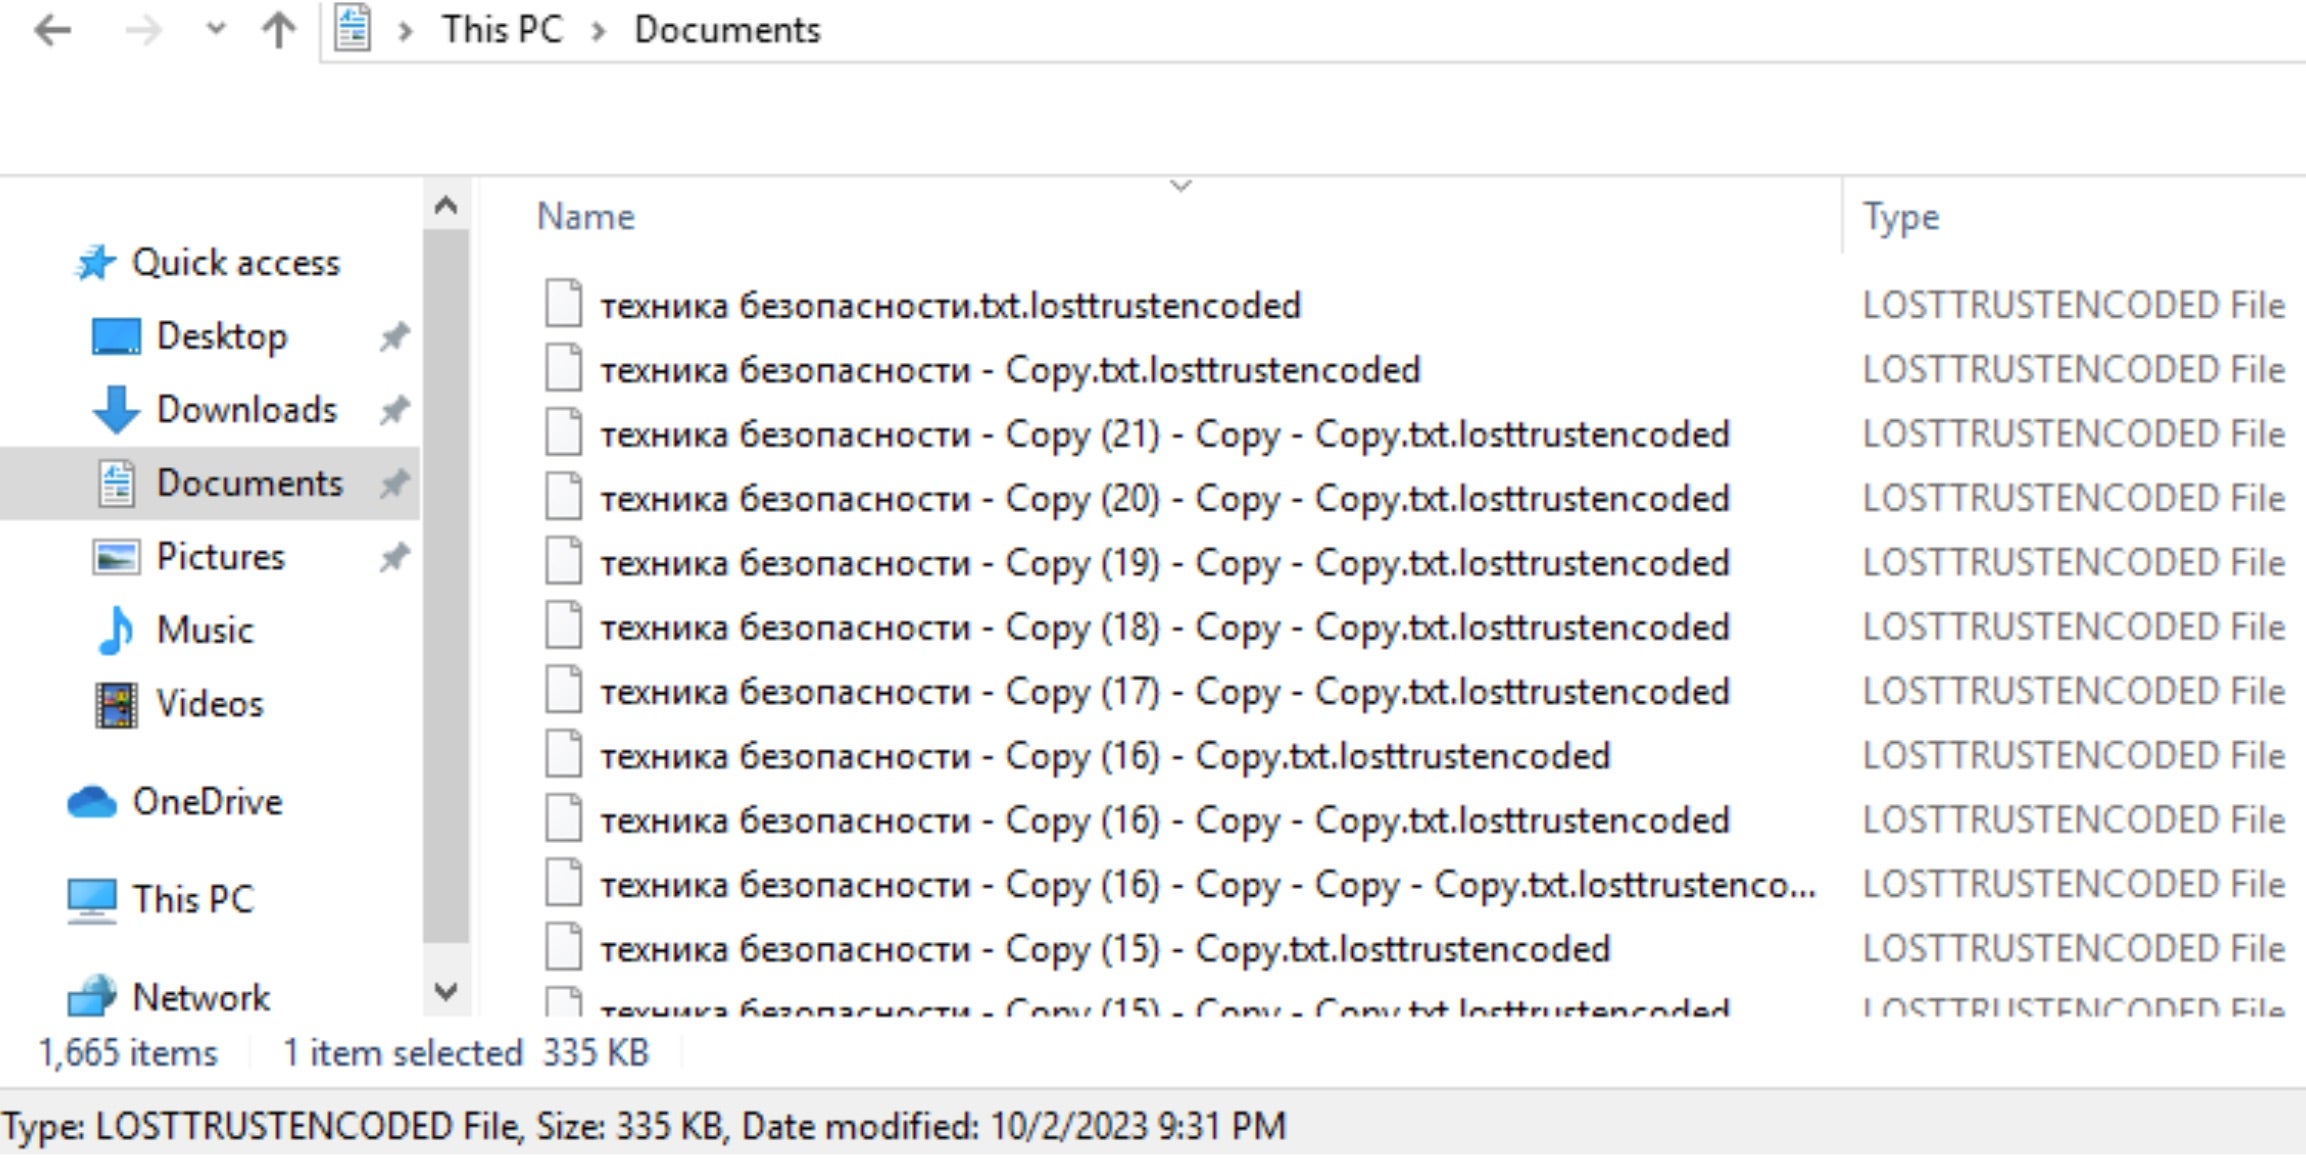The height and width of the screenshot is (1162, 2306).
Task: Select Network in navigation pane
Action: point(200,997)
